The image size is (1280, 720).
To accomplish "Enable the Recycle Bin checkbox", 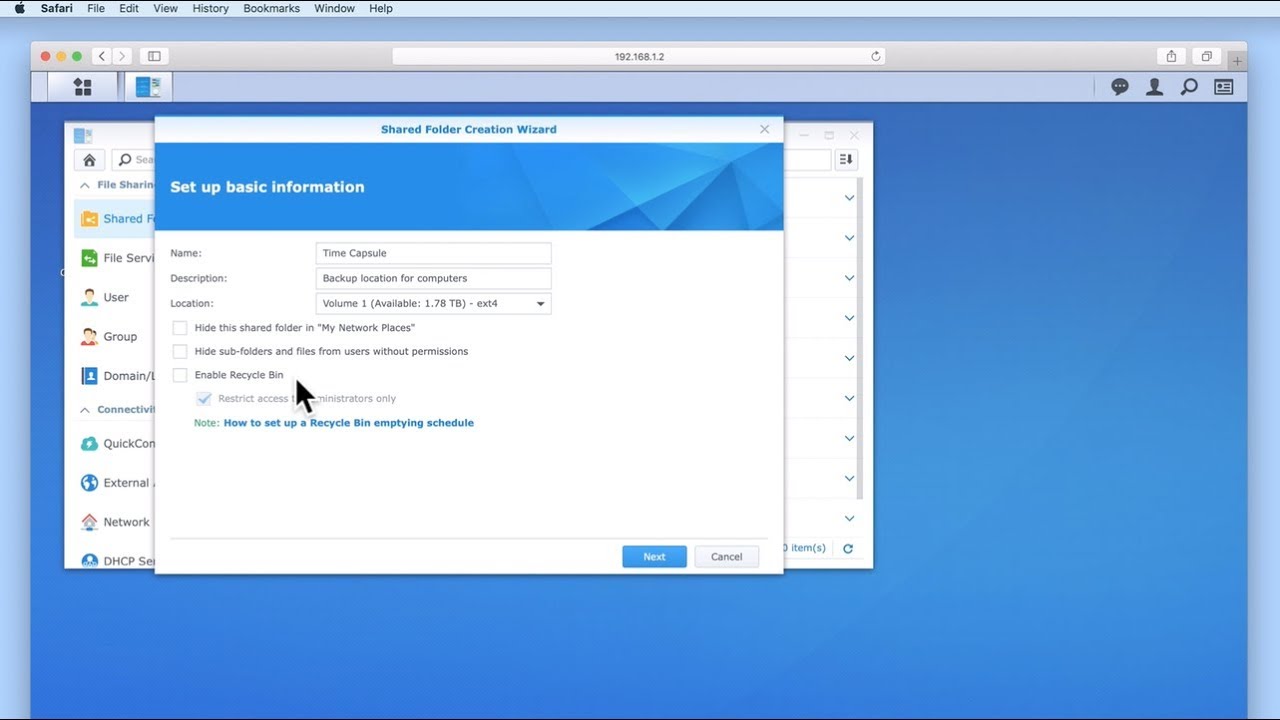I will [x=180, y=375].
